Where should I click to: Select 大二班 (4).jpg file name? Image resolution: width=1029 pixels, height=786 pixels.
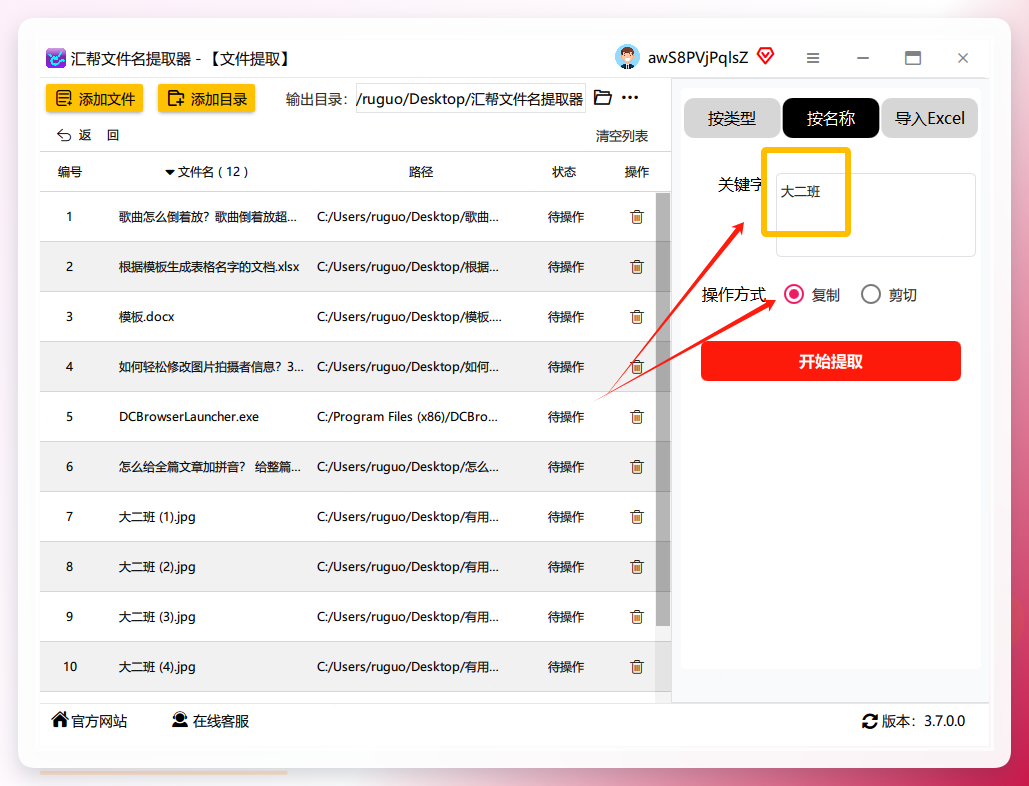[157, 667]
